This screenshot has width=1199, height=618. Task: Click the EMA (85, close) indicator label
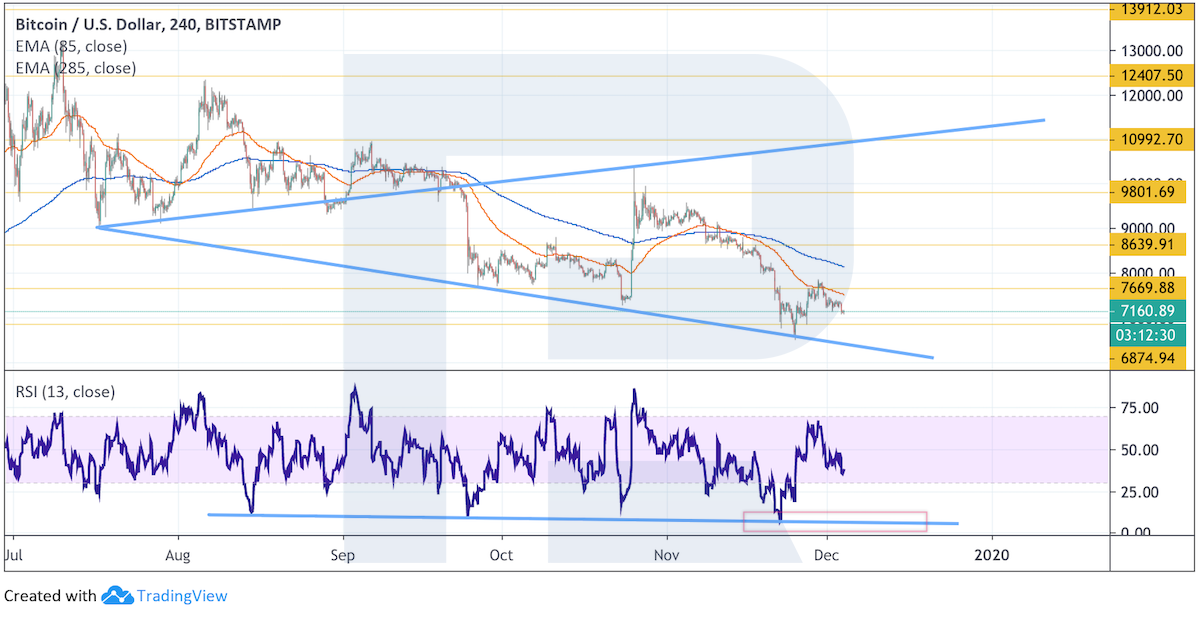pyautogui.click(x=71, y=46)
